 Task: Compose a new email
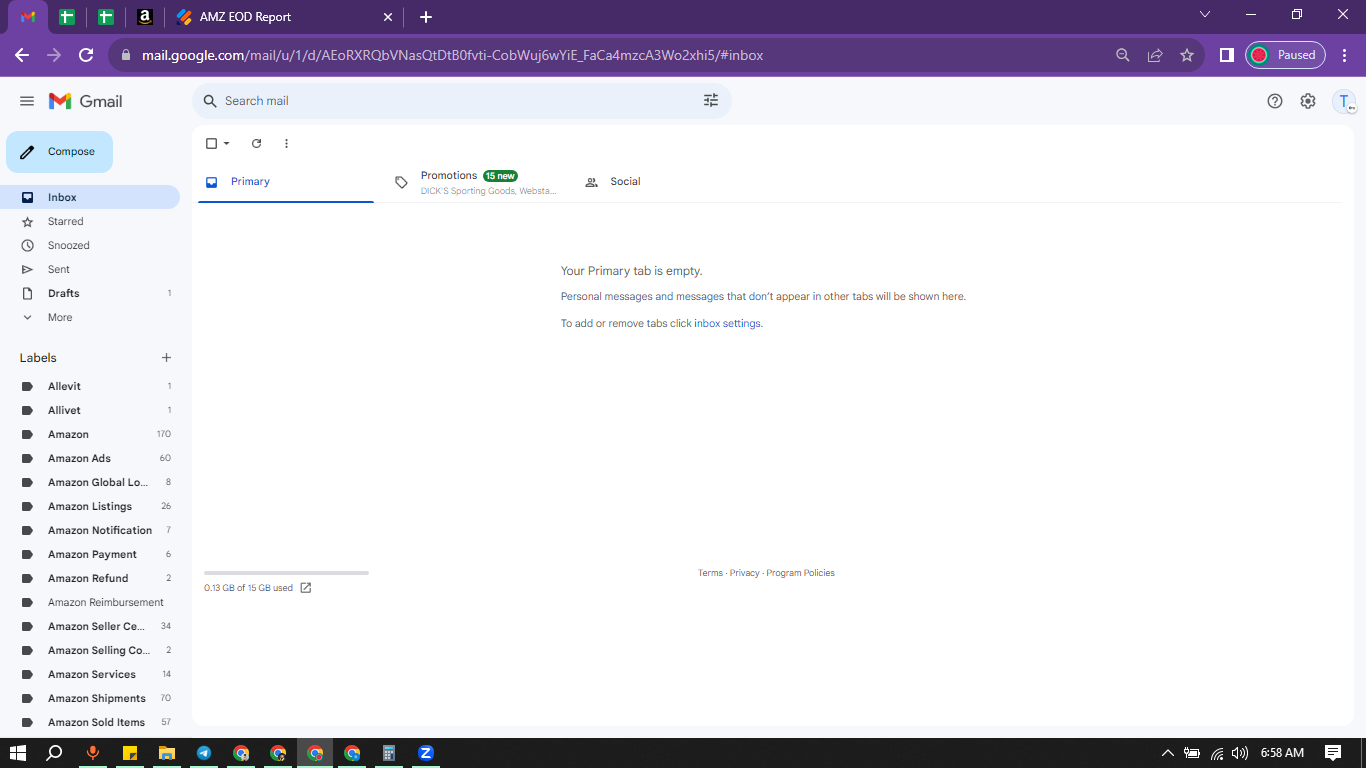pyautogui.click(x=60, y=152)
